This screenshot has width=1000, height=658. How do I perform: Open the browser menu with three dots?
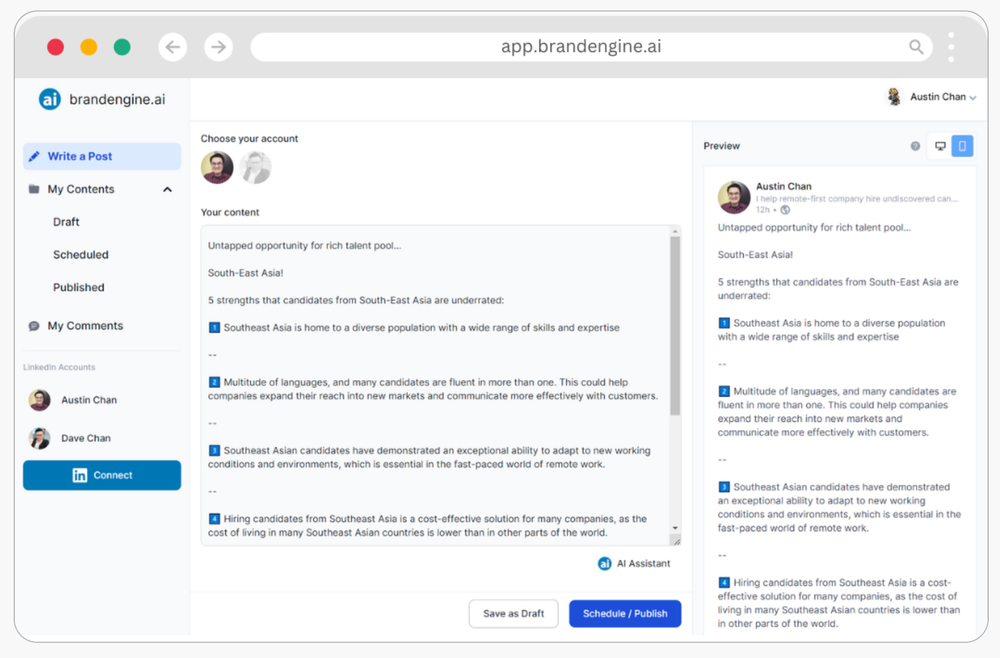pyautogui.click(x=951, y=46)
